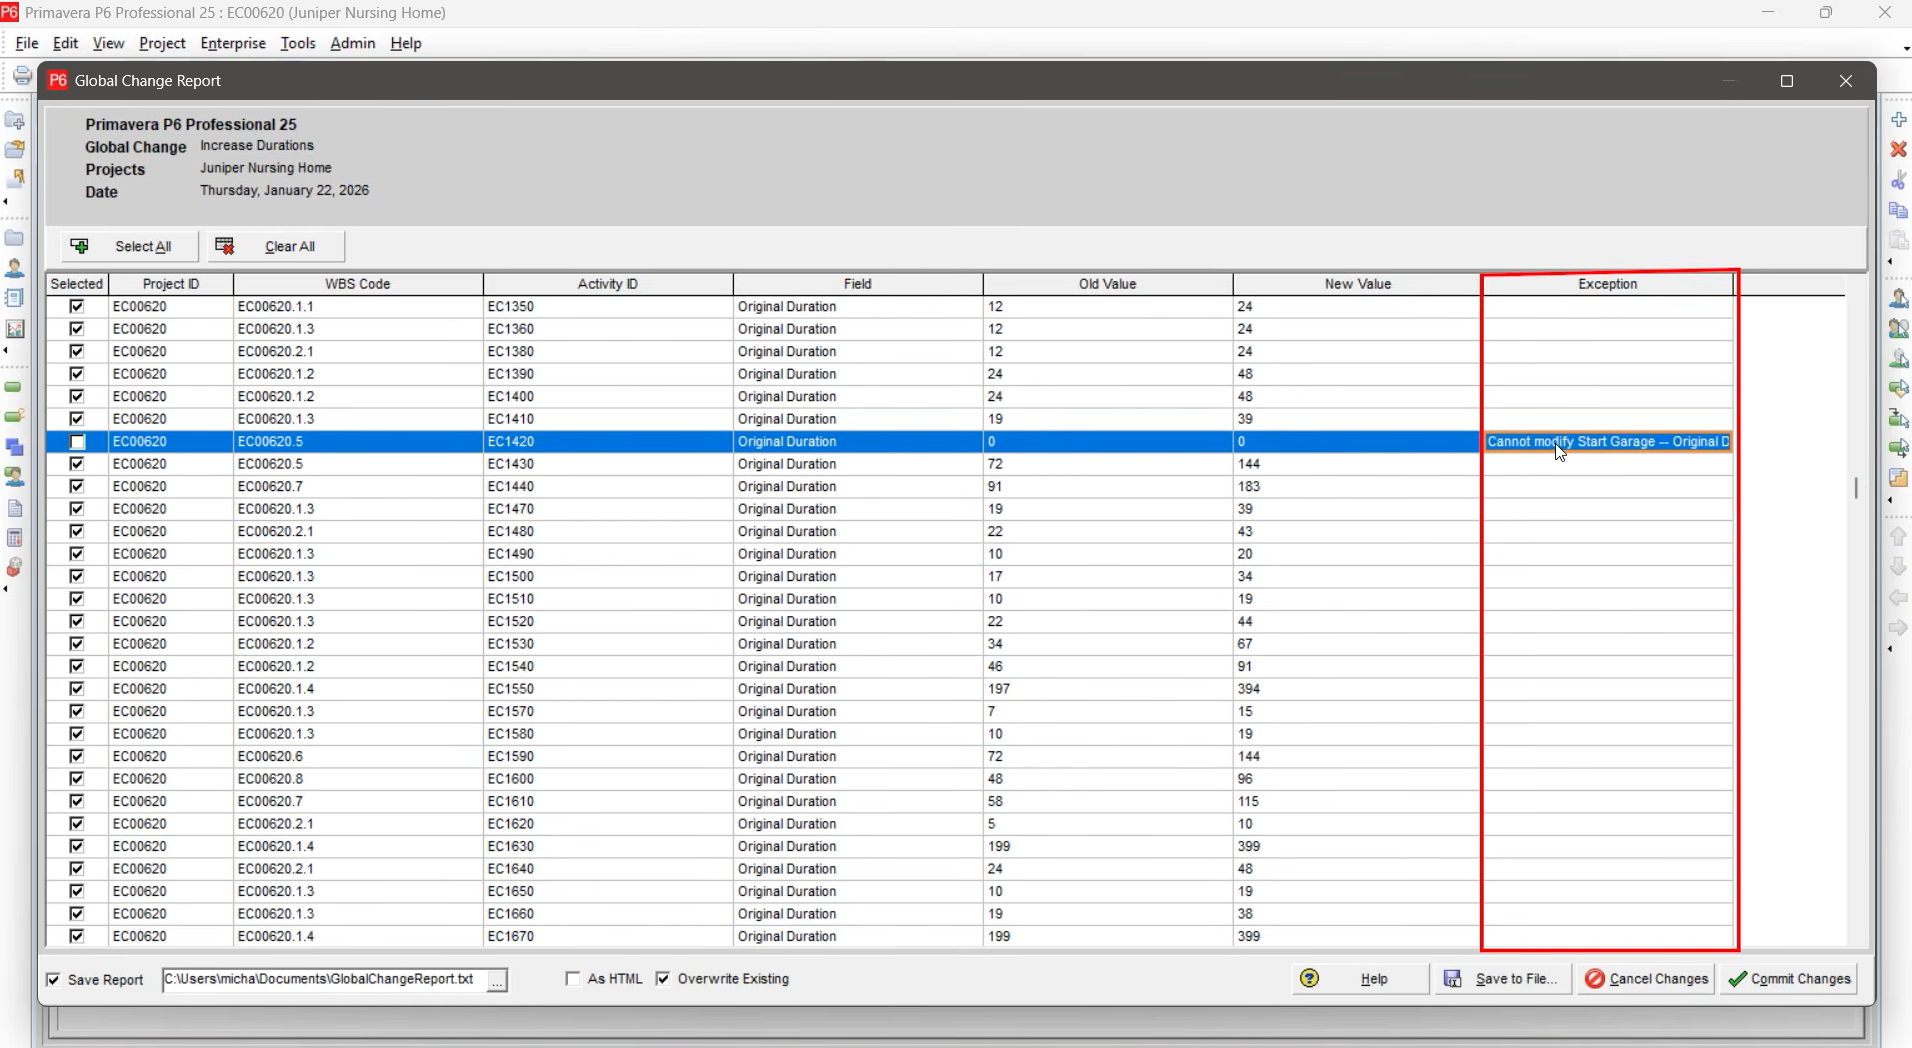Click the chart Tracking icon in left sidebar
Viewport: 1912px width, 1048px height.
pos(15,329)
